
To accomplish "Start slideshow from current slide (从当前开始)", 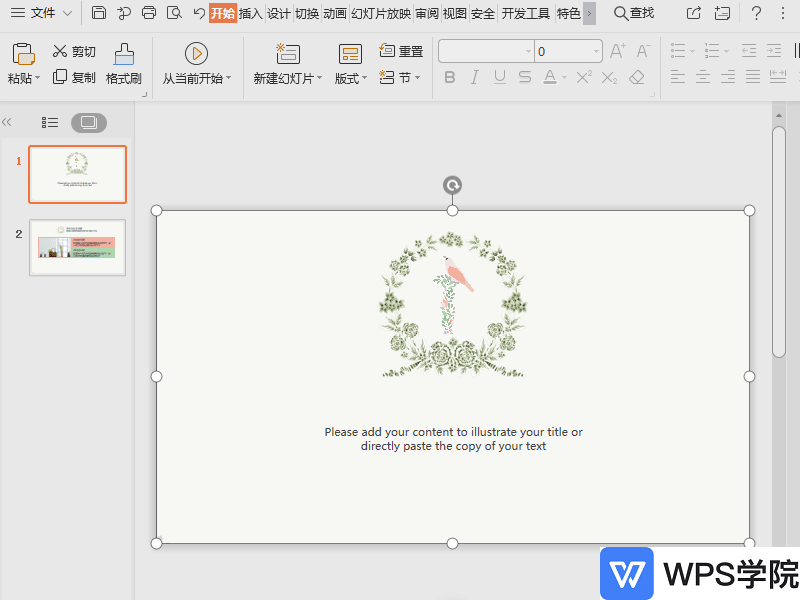I will [x=196, y=54].
